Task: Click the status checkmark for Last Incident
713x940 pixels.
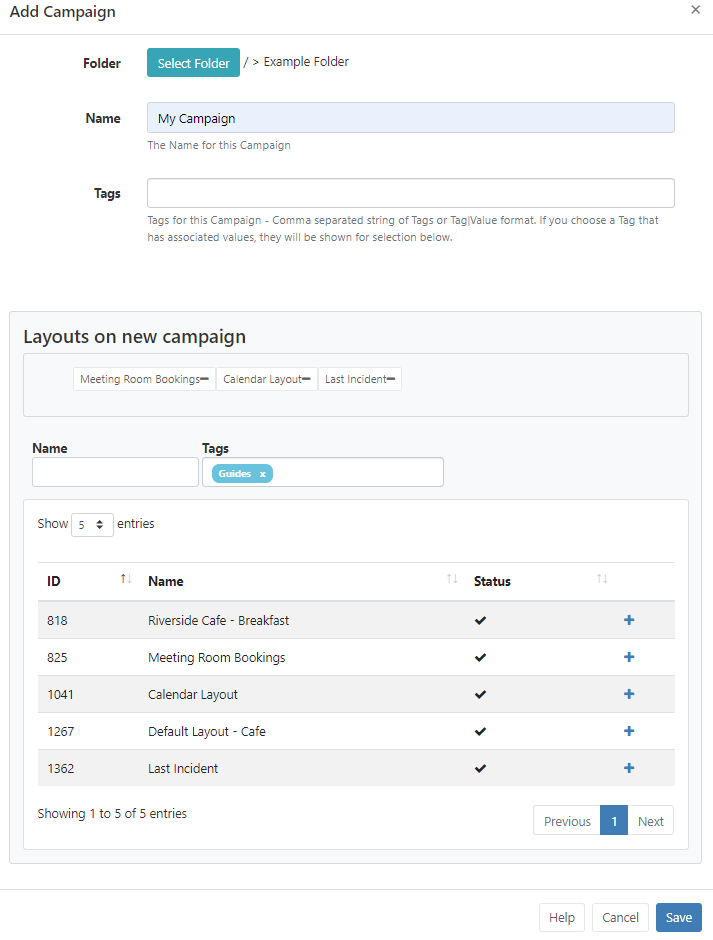Action: (480, 768)
